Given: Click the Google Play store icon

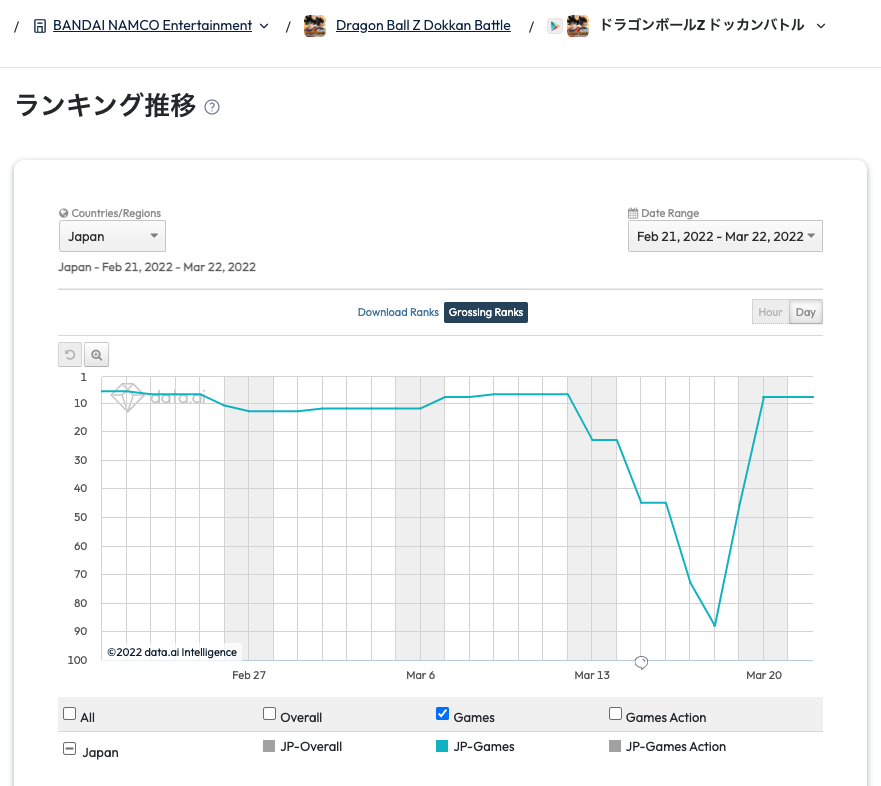Looking at the screenshot, I should click(555, 26).
